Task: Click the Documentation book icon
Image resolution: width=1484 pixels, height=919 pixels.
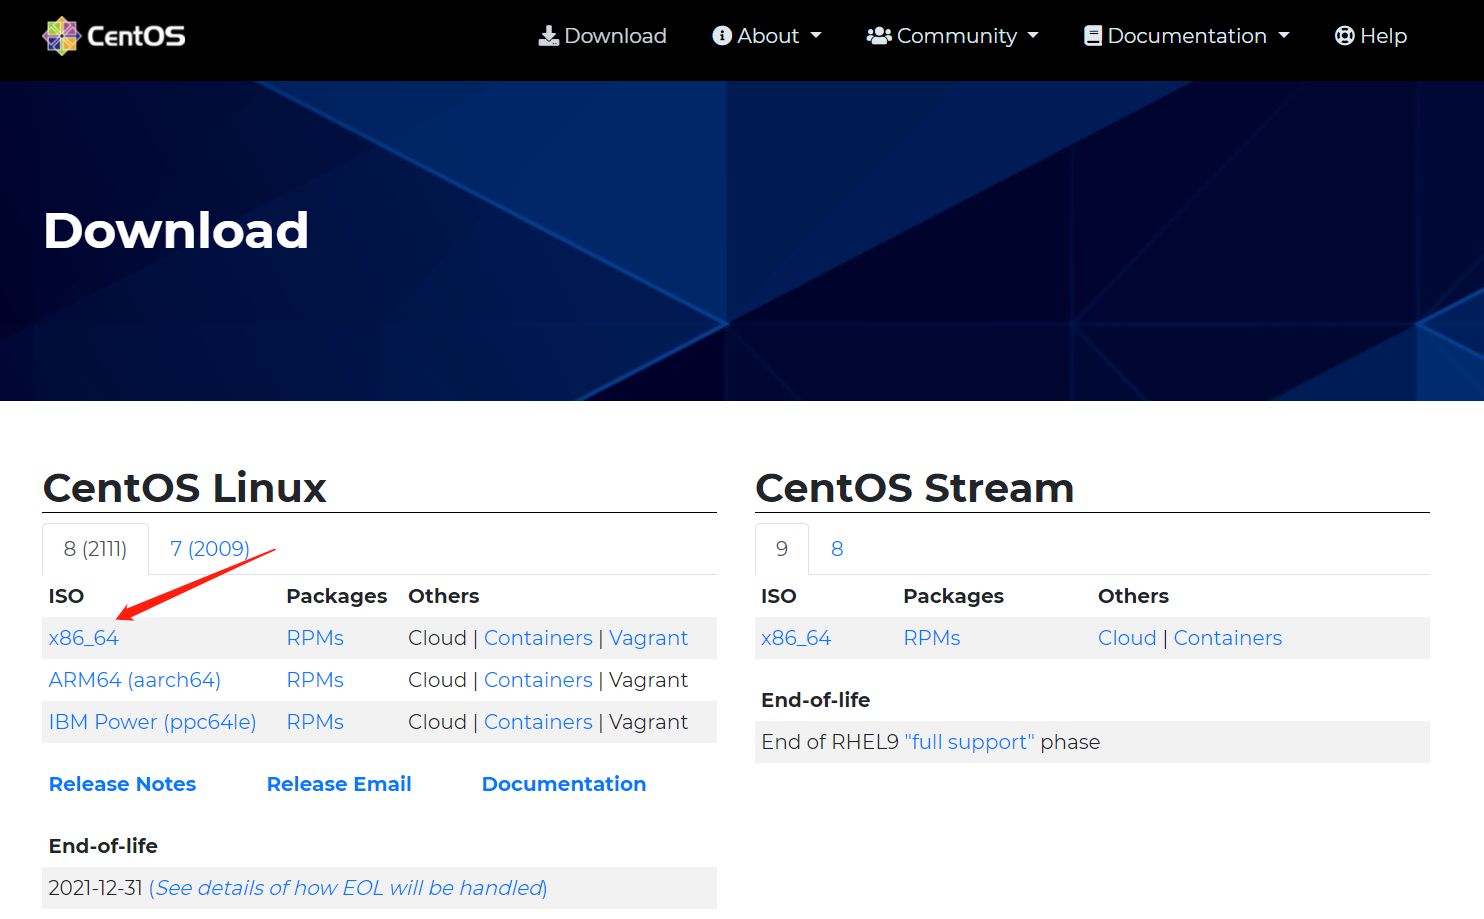Action: tap(1093, 36)
